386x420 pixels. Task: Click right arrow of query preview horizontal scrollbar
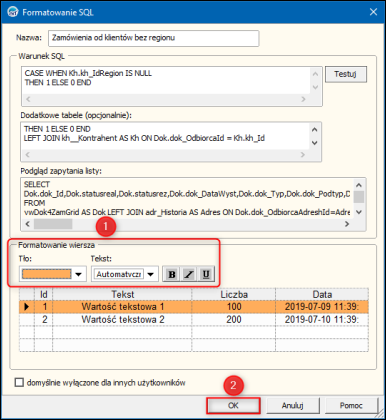coord(347,224)
